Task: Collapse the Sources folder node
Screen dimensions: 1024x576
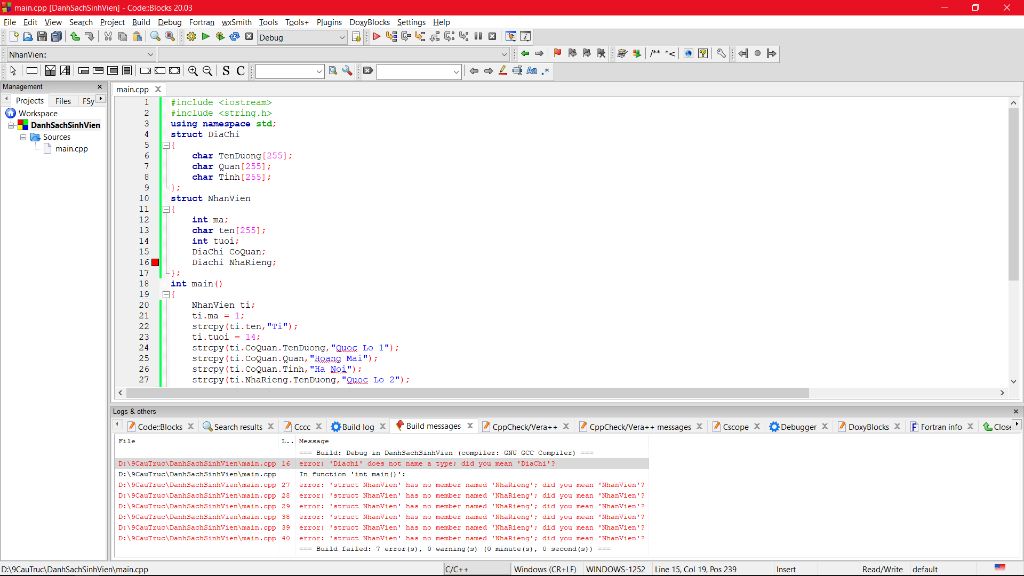Action: click(23, 137)
